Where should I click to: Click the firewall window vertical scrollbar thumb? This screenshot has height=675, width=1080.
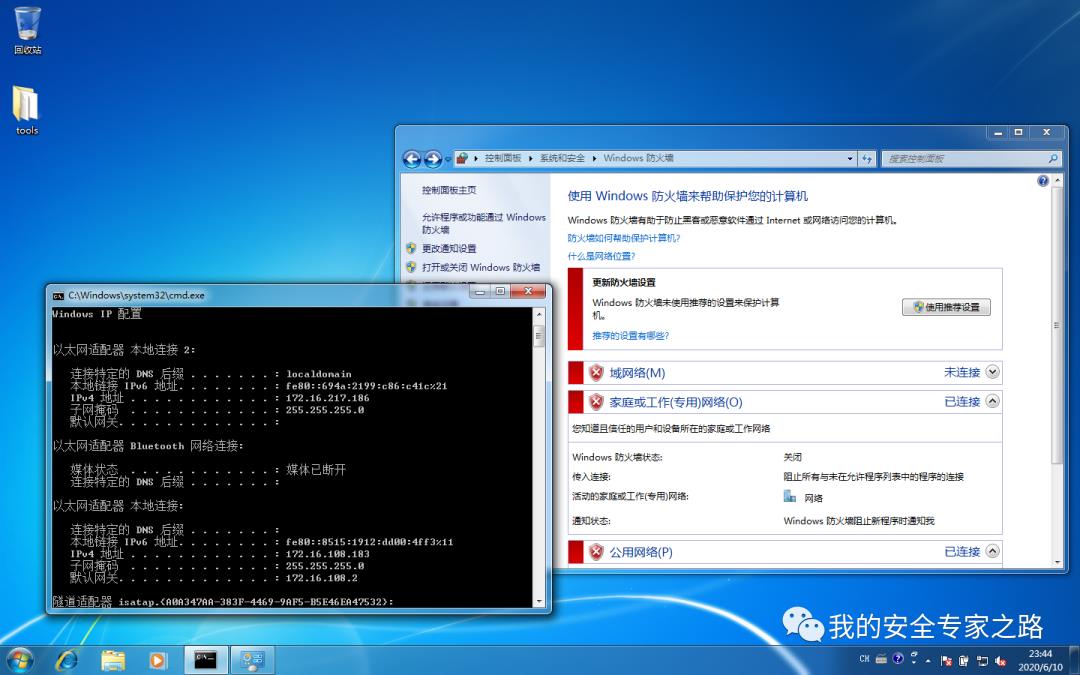pos(1056,325)
